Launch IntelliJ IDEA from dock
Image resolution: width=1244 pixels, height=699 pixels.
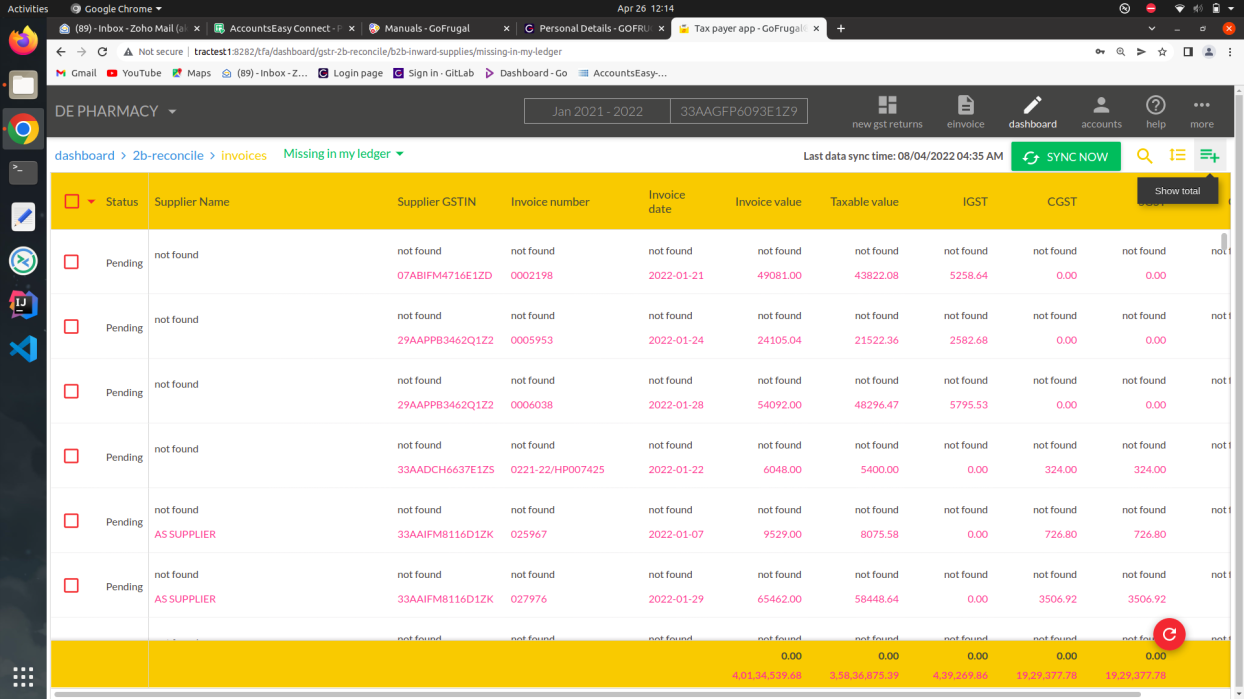click(23, 304)
